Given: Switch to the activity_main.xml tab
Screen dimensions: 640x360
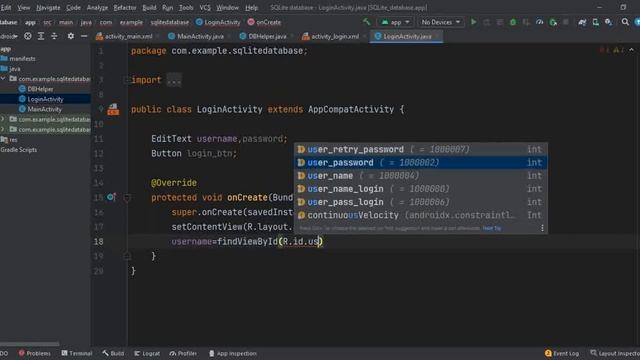Looking at the screenshot, I should pos(124,36).
